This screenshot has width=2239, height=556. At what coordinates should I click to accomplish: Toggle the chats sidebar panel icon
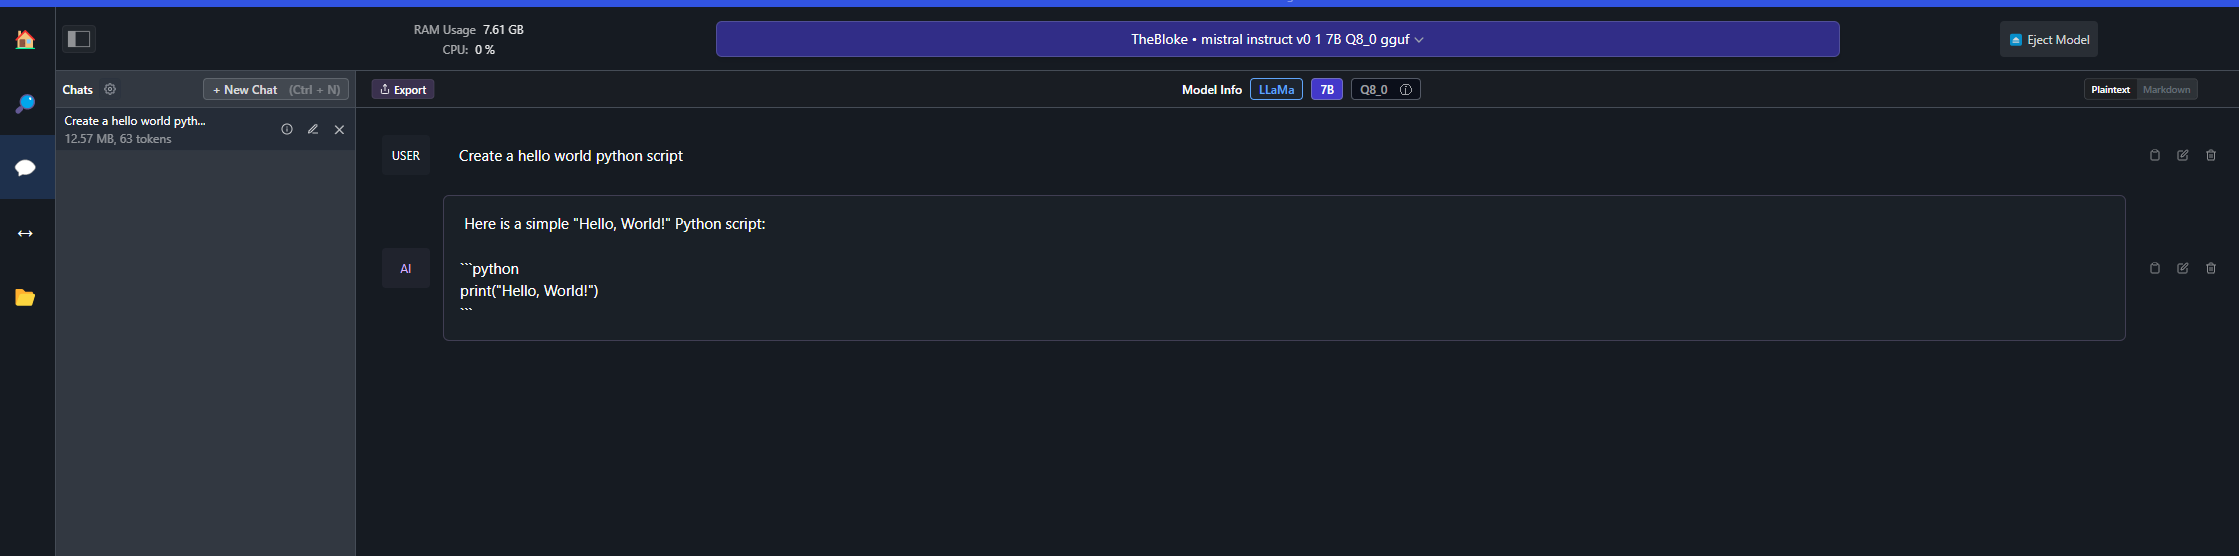point(79,39)
